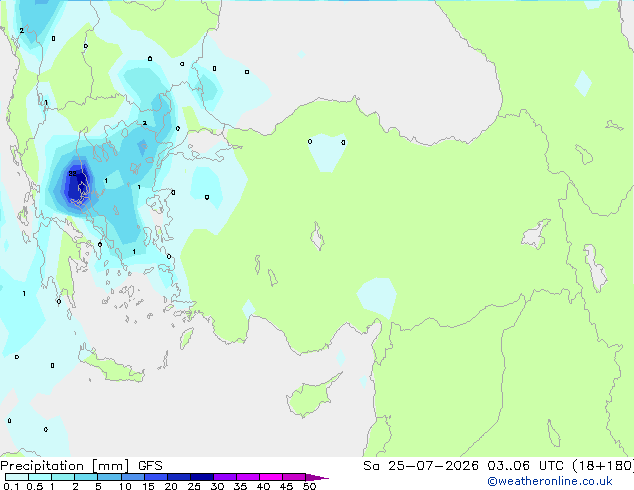
Task: Click the '40' legend scale label
Action: [x=263, y=486]
